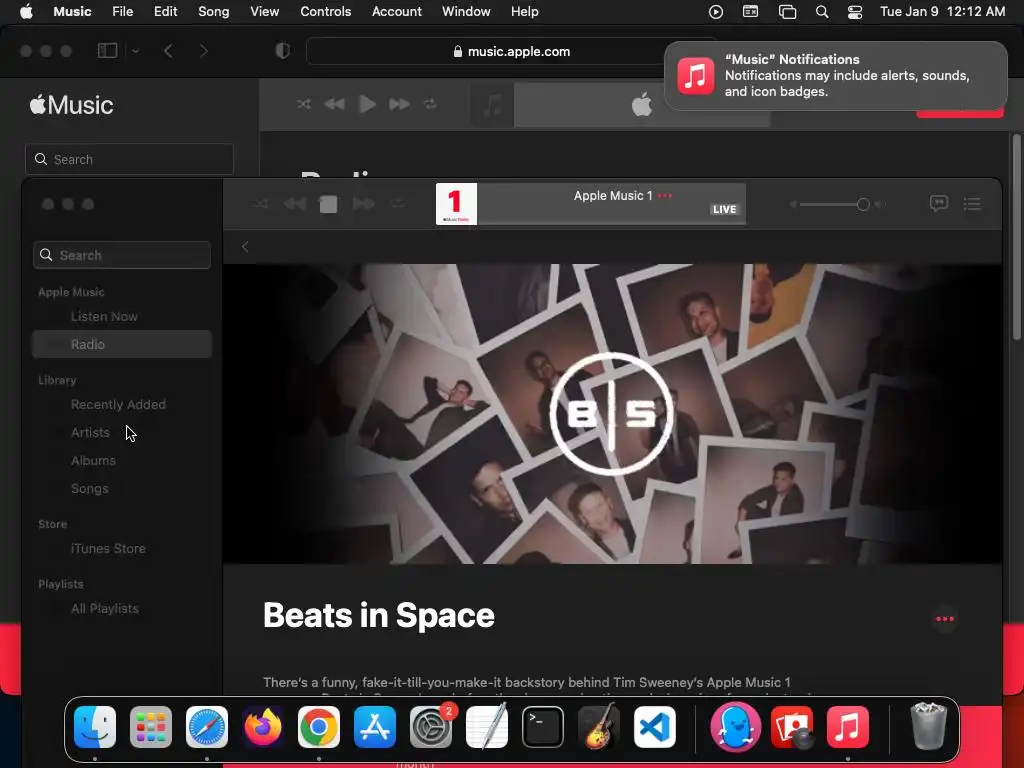This screenshot has width=1024, height=768.
Task: Expand the Safari sidebar dropdown chevron
Action: point(135,51)
